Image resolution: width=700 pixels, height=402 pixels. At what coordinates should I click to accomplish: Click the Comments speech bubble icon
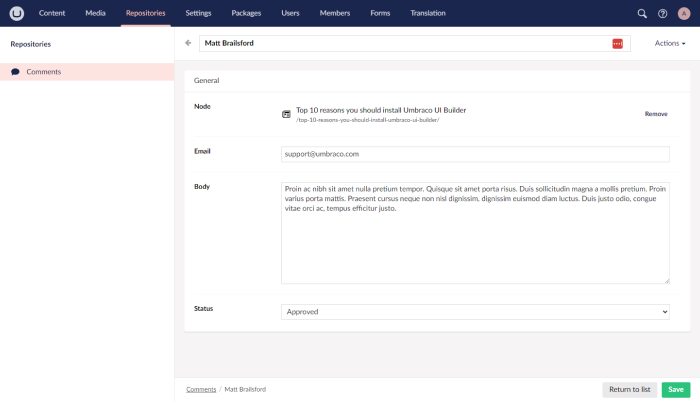coord(15,72)
